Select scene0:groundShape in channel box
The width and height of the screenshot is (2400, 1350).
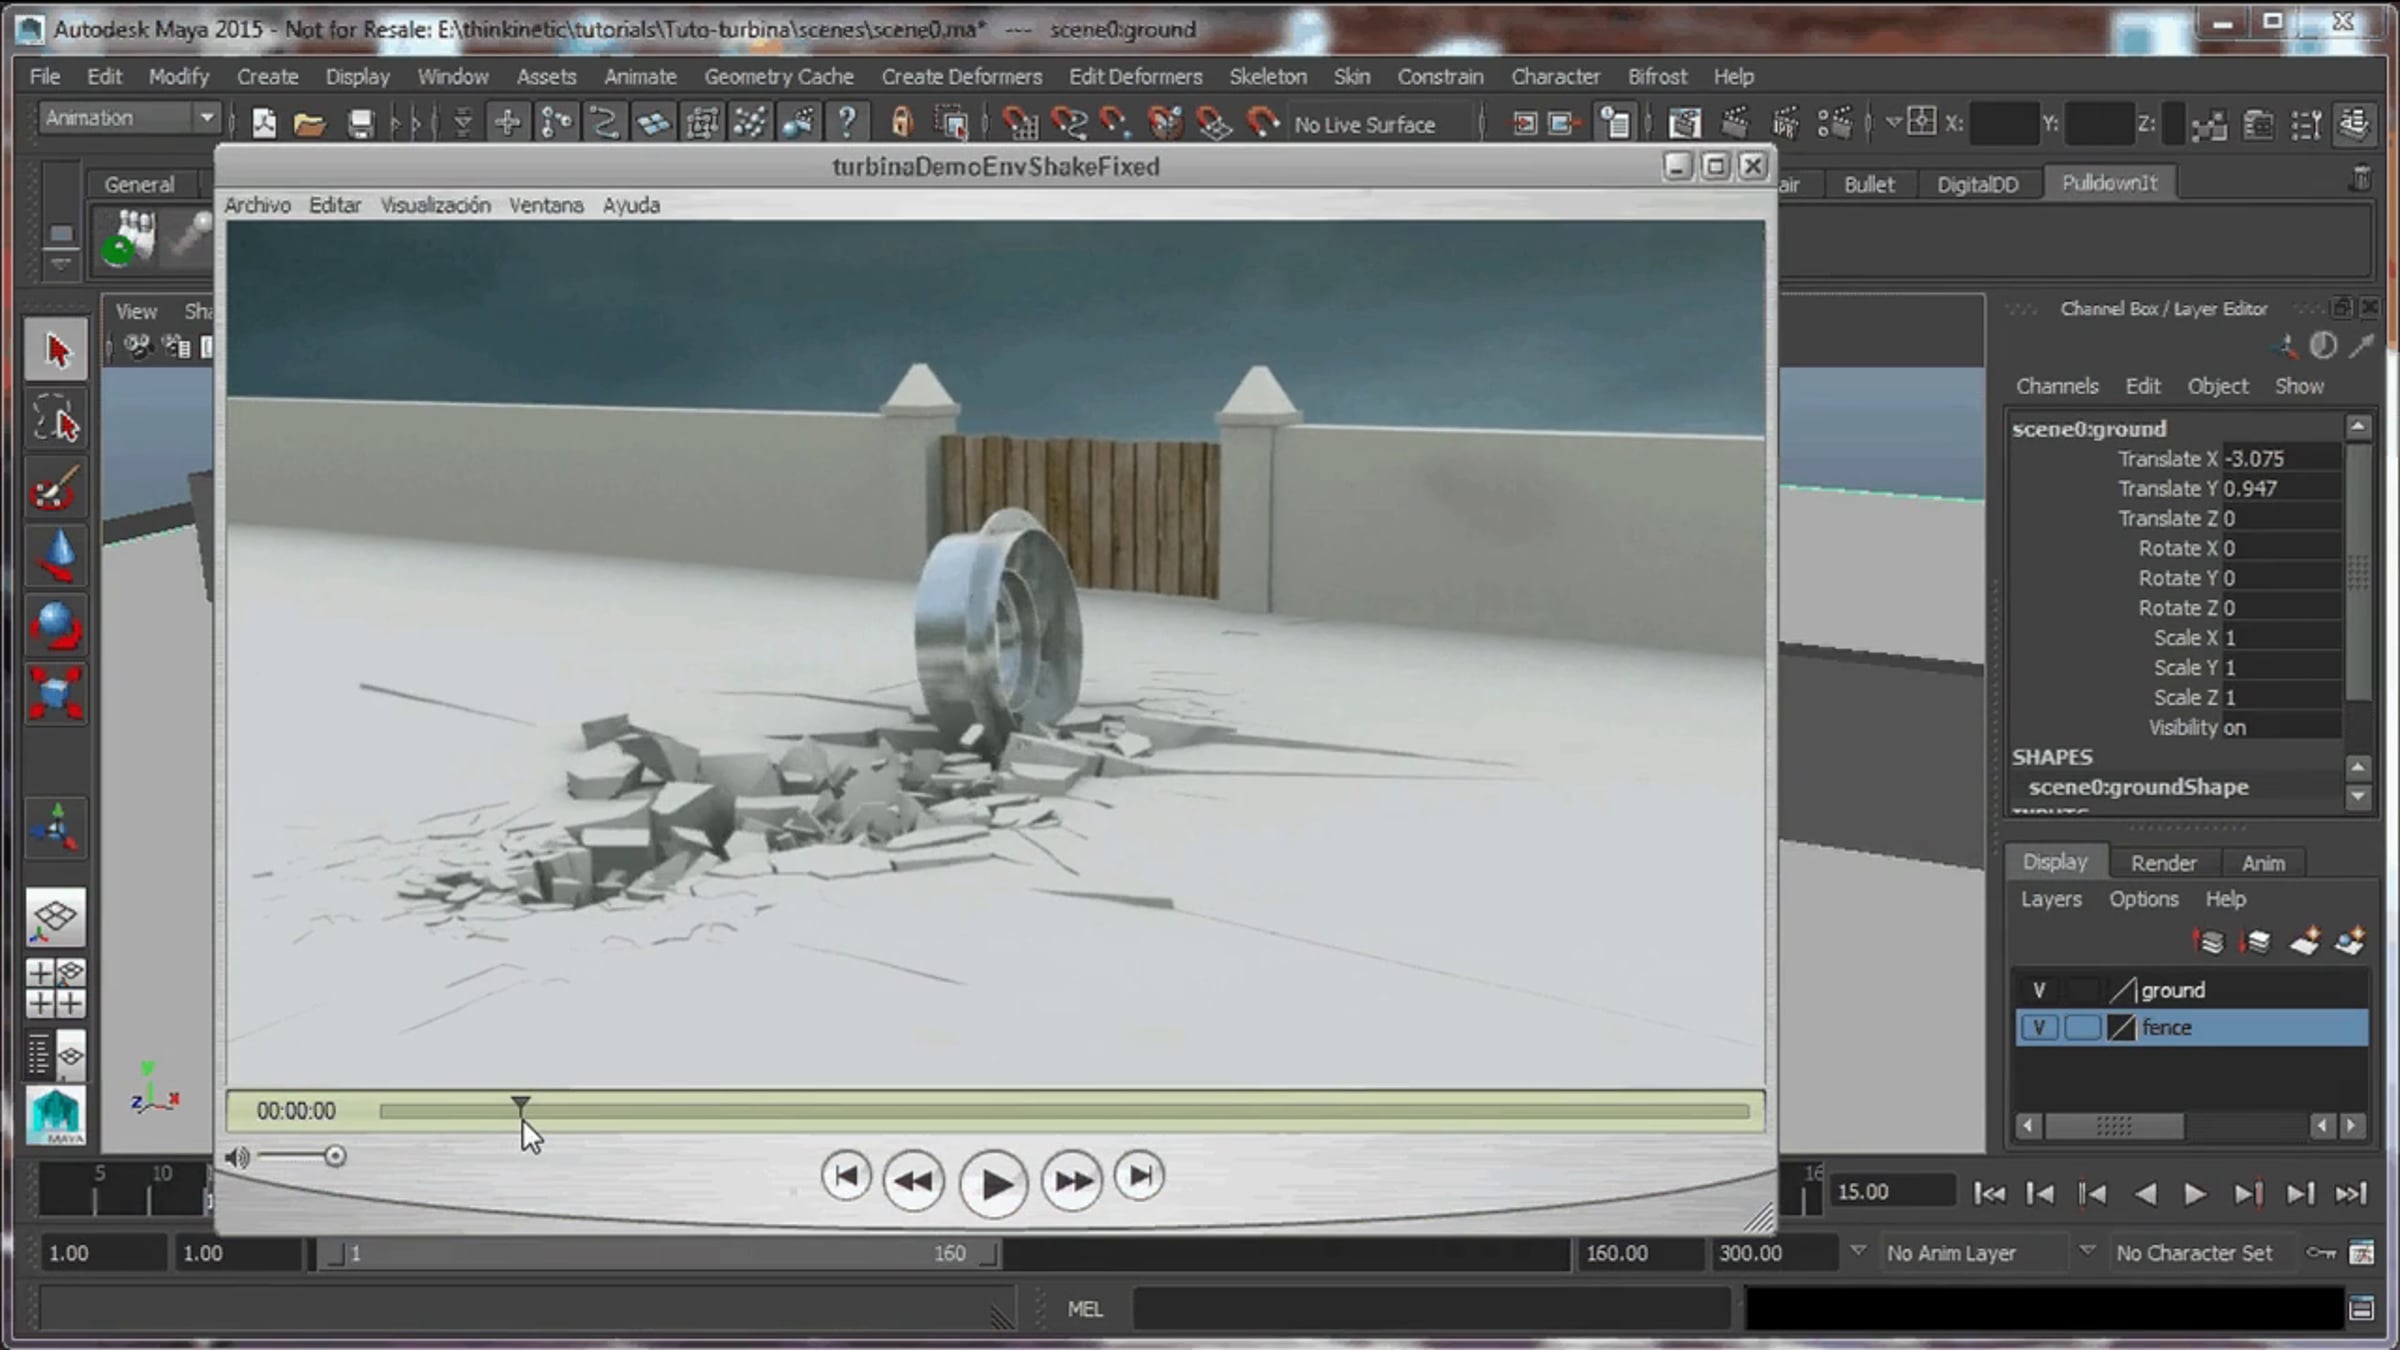pos(2139,787)
